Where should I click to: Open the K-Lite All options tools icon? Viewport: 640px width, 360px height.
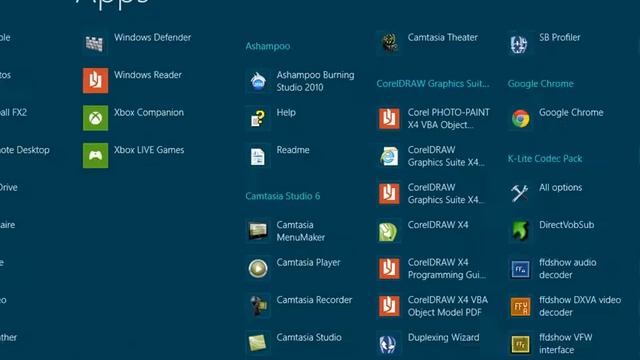point(520,193)
